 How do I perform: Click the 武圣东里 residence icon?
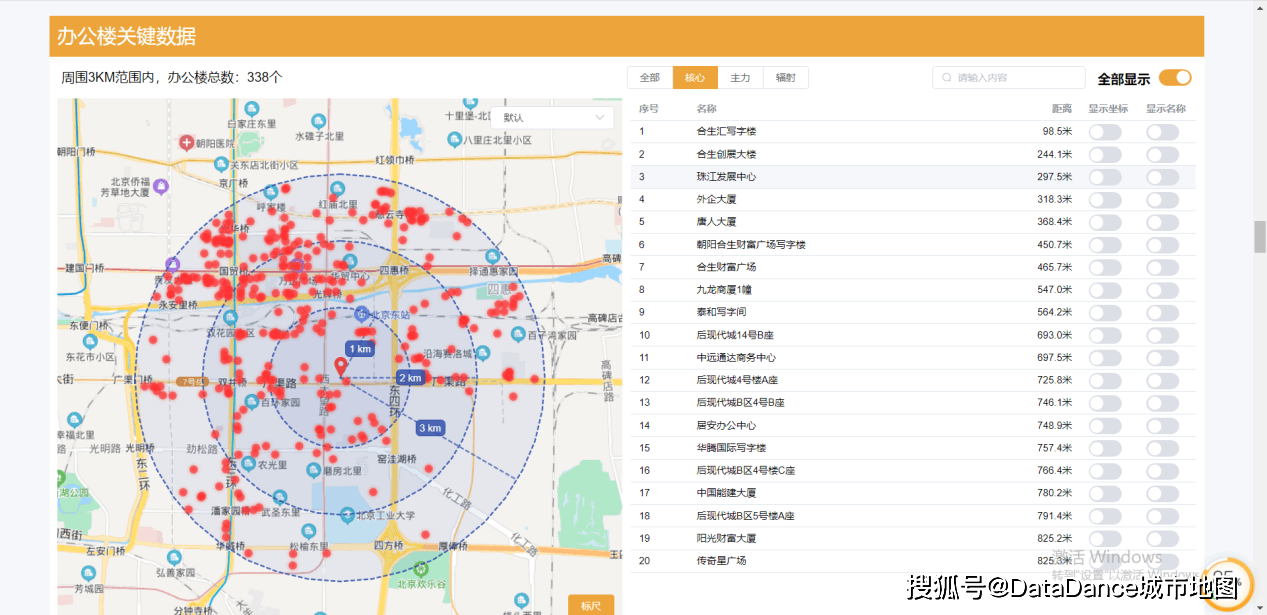pyautogui.click(x=281, y=497)
